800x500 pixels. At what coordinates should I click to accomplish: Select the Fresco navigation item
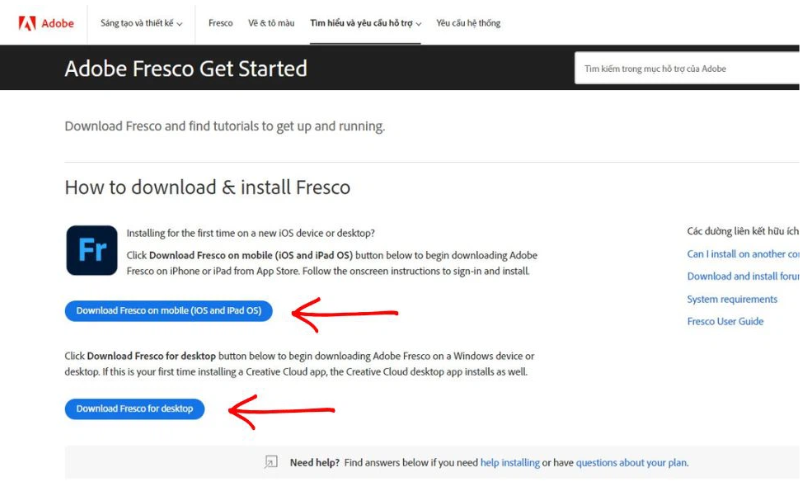click(220, 23)
